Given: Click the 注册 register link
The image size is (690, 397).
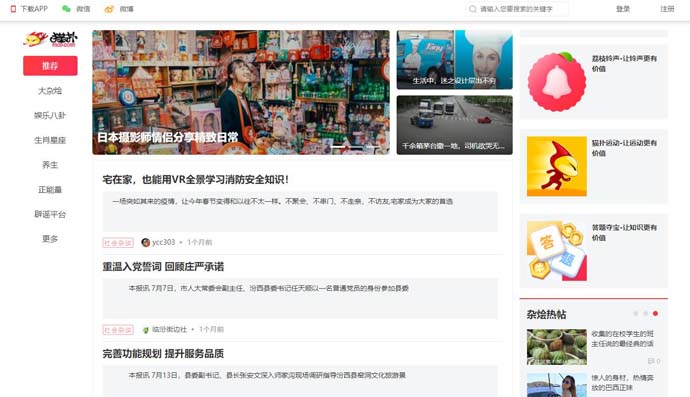Looking at the screenshot, I should point(667,9).
